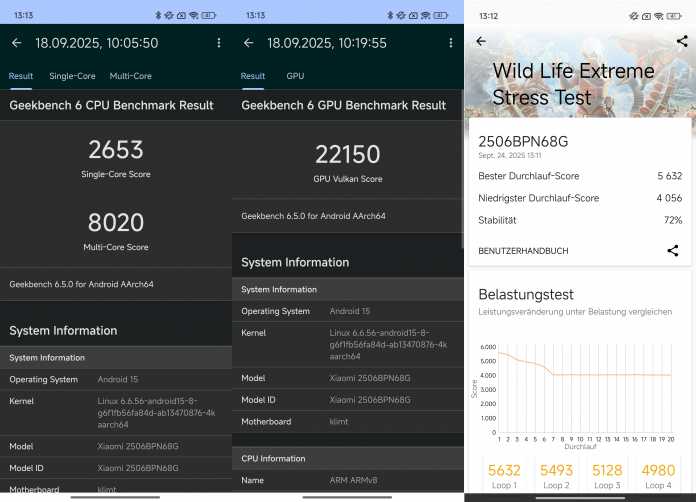The width and height of the screenshot is (696, 502).
Task: Tap Geekbench 6.5.0 version text in CPU screen
Action: click(81, 284)
